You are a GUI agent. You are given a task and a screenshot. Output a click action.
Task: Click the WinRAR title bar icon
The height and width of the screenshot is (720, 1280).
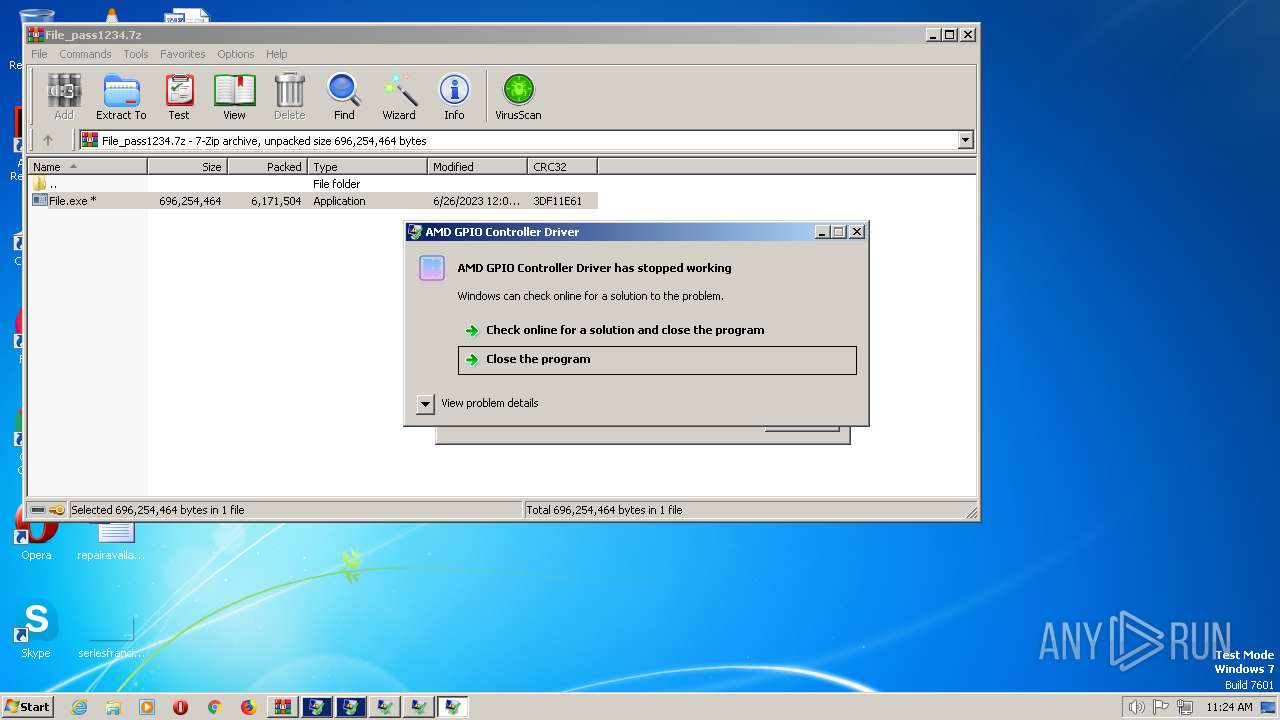tap(36, 34)
